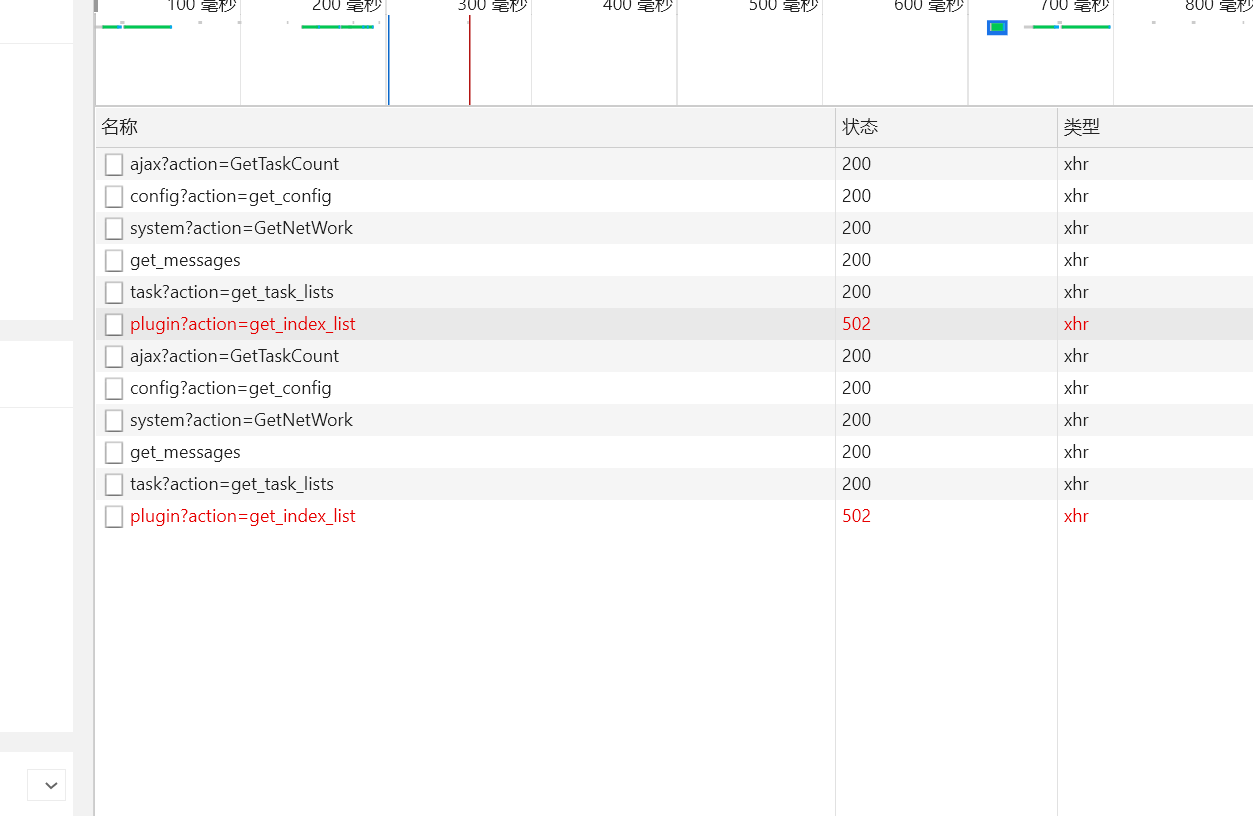Image resolution: width=1253 pixels, height=816 pixels.
Task: Click the file icon of second task?action=get_task_lists request
Action: click(x=114, y=484)
